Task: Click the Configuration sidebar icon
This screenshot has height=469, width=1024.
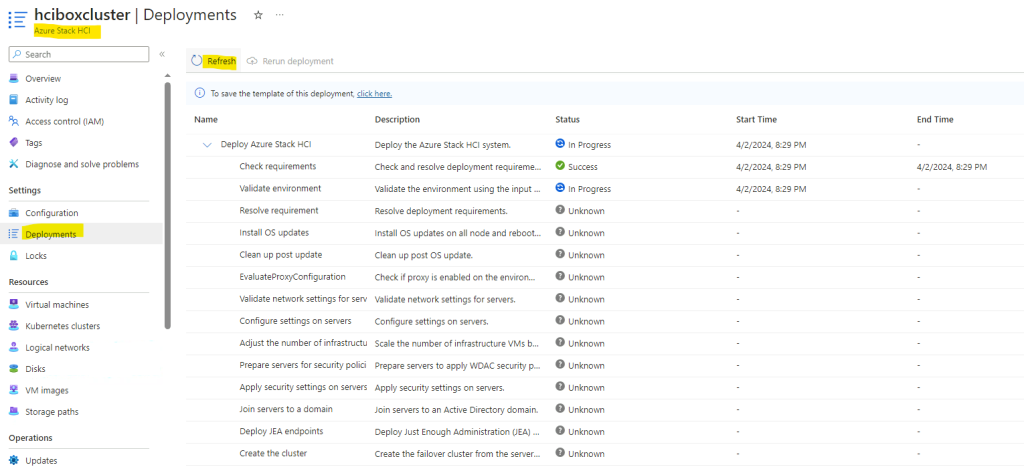Action: click(x=14, y=213)
